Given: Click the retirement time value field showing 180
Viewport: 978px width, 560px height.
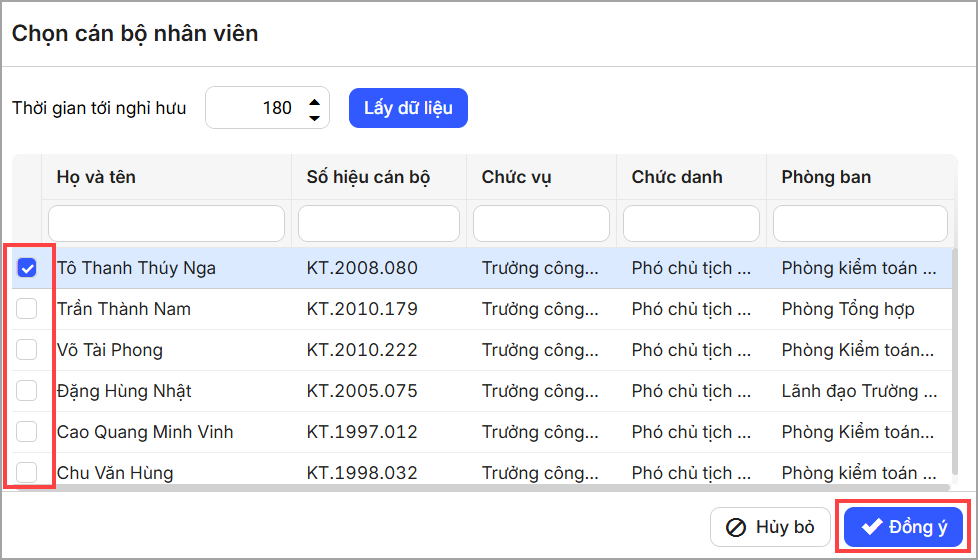Looking at the screenshot, I should click(x=255, y=108).
